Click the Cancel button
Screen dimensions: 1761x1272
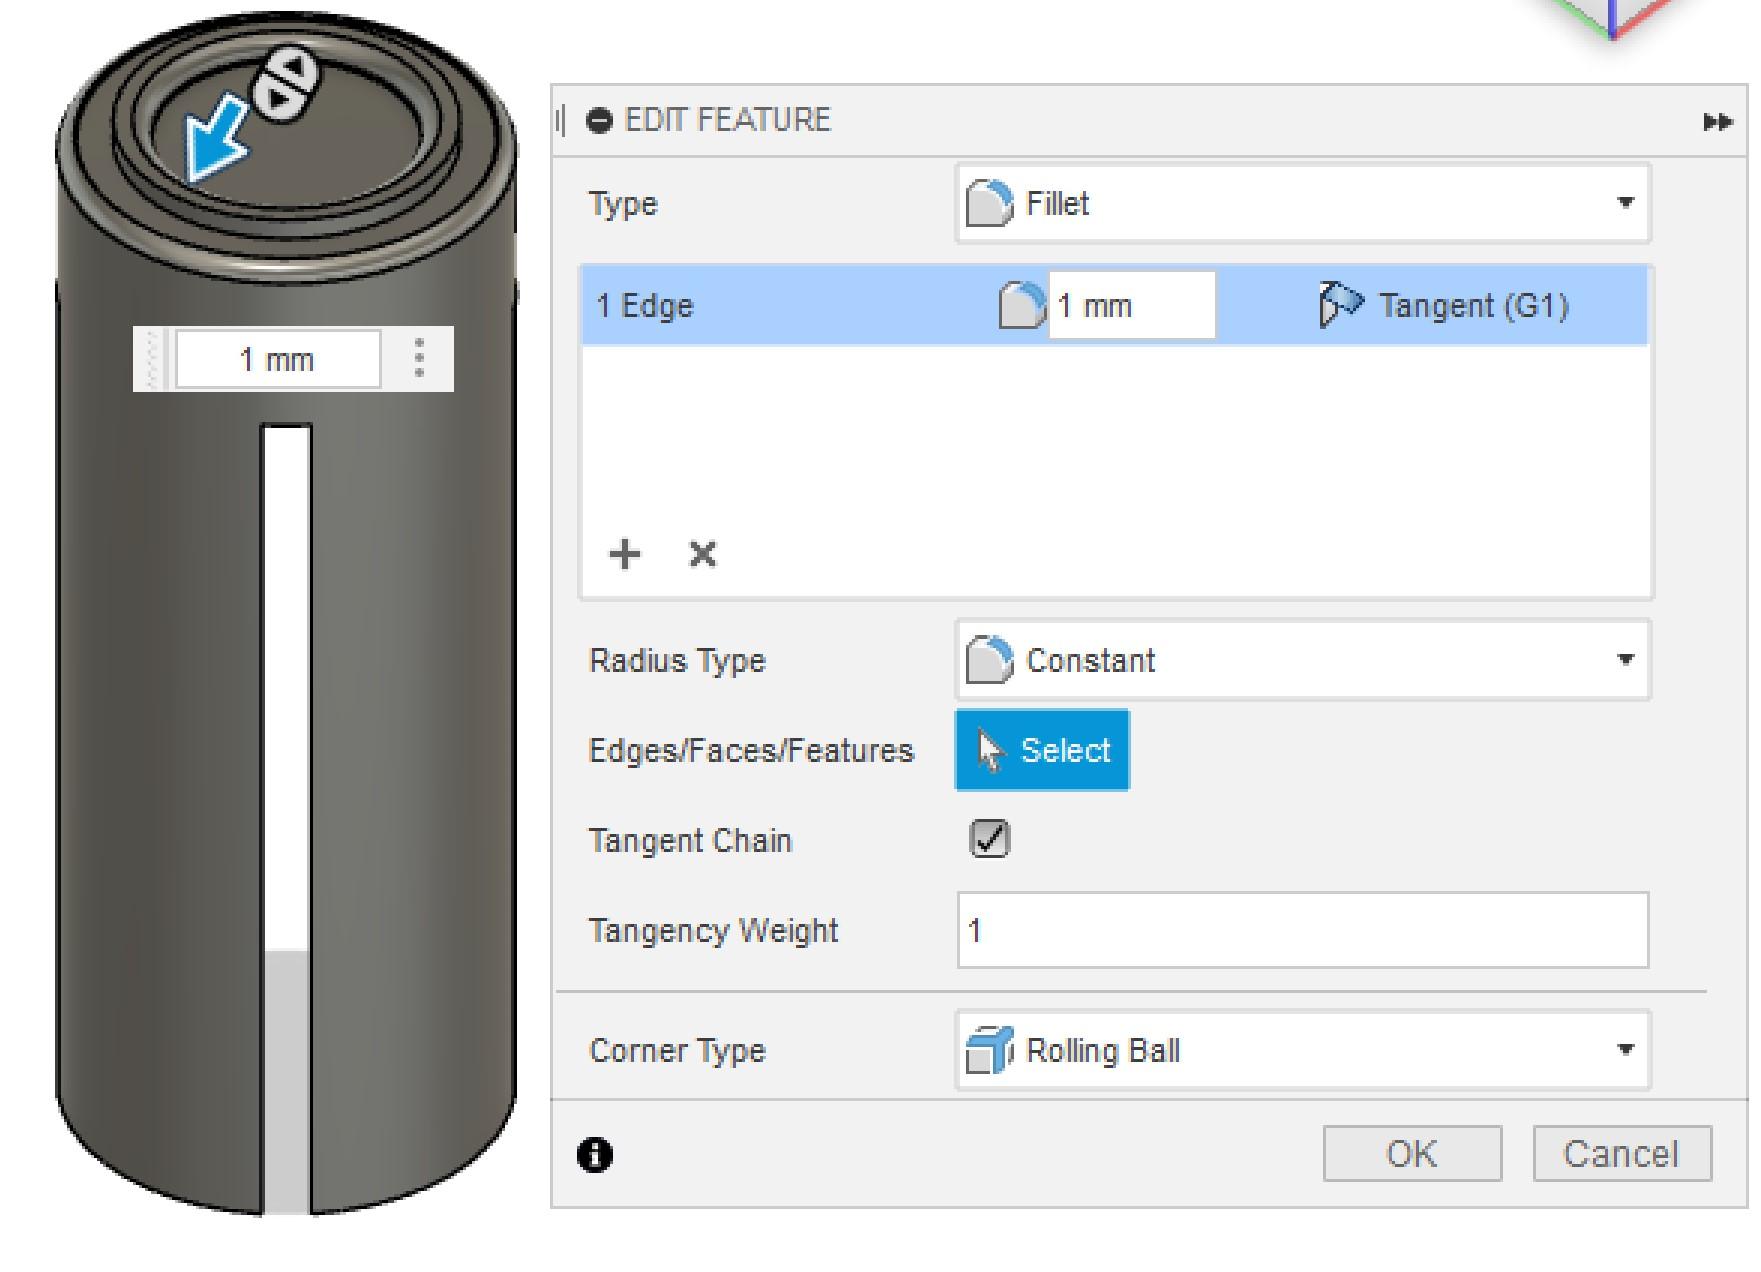pyautogui.click(x=1622, y=1154)
